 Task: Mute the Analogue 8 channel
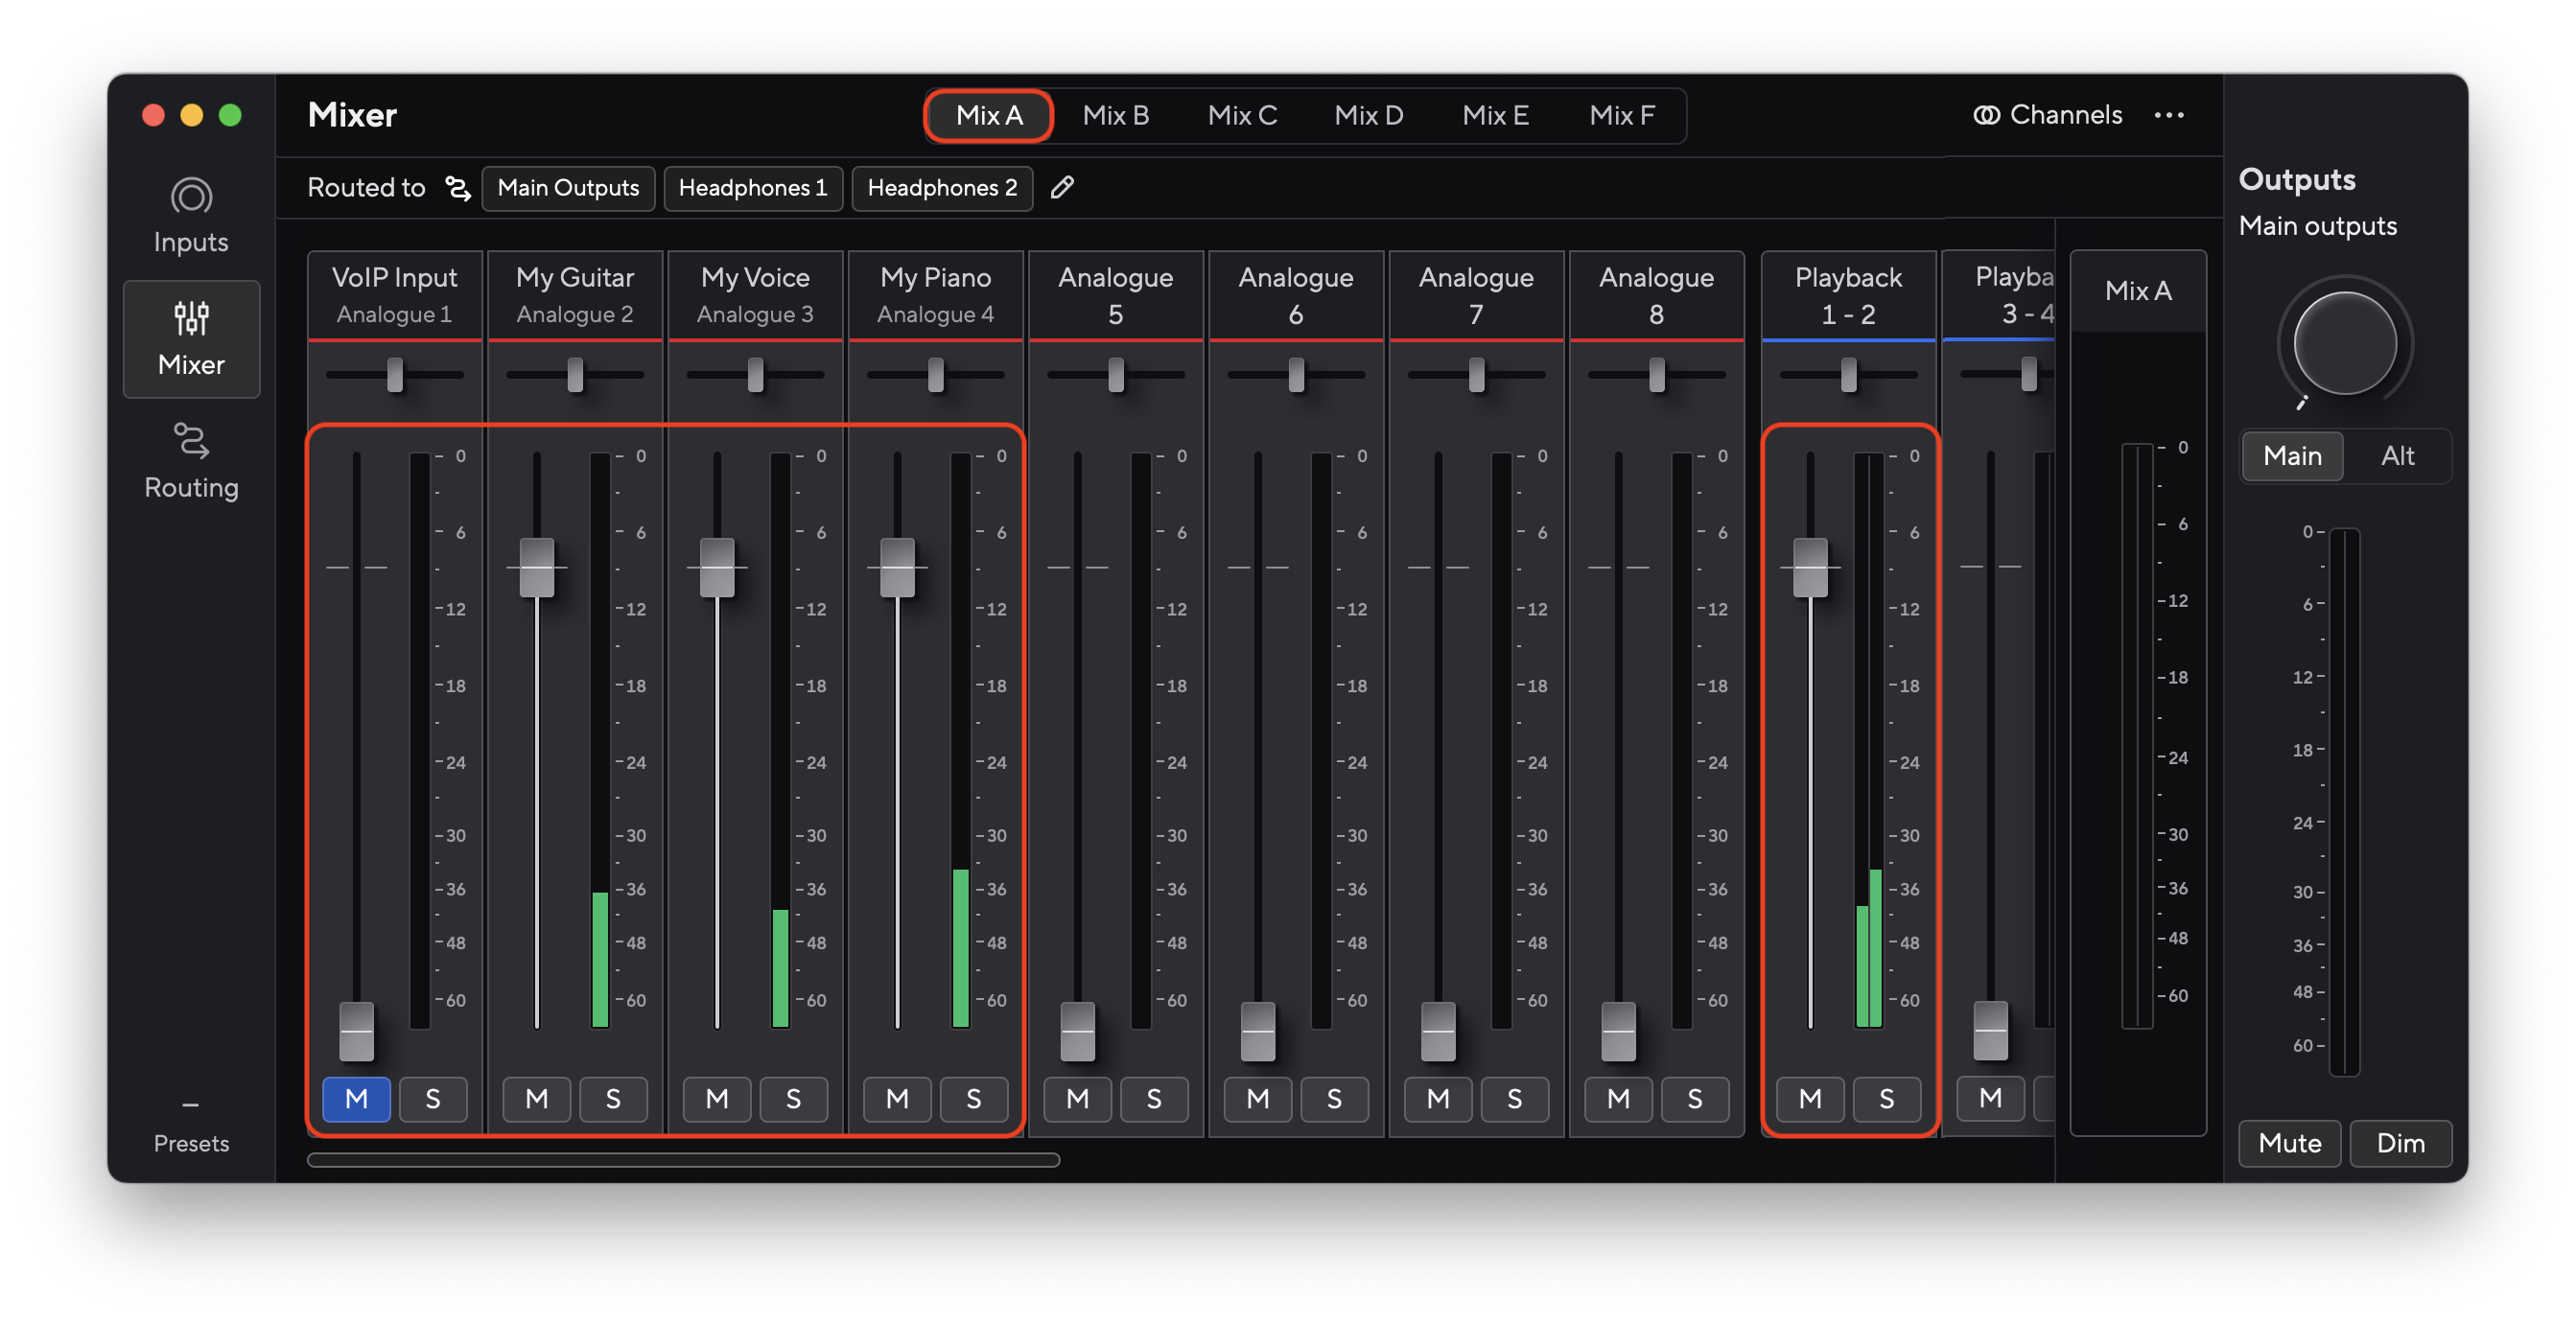tap(1618, 1099)
